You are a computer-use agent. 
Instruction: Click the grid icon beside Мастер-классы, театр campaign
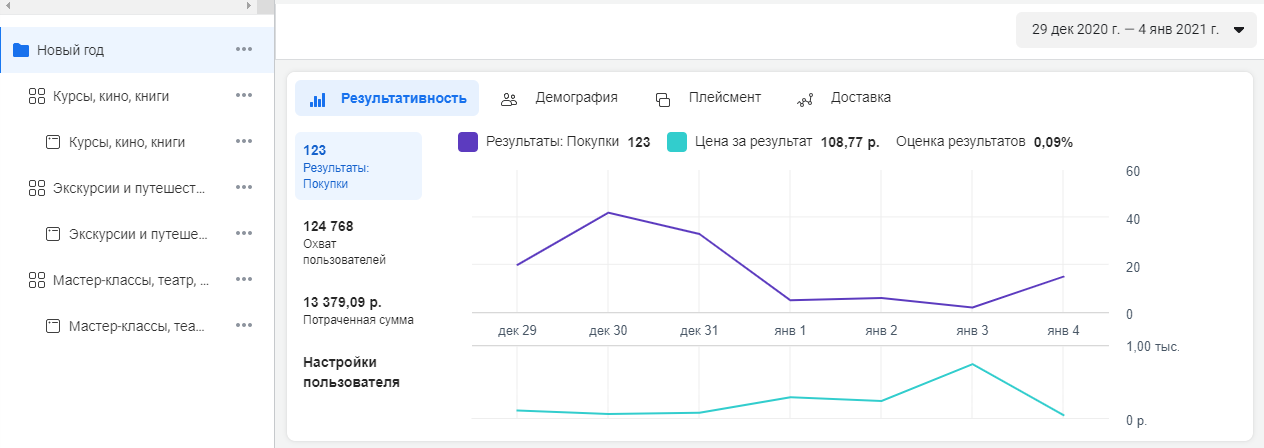click(x=37, y=280)
